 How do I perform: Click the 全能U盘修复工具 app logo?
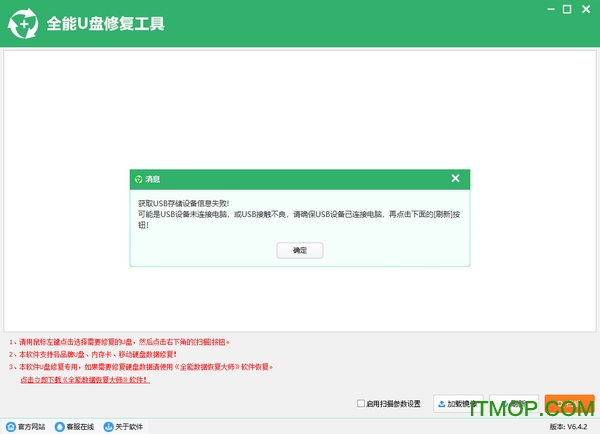tap(23, 24)
